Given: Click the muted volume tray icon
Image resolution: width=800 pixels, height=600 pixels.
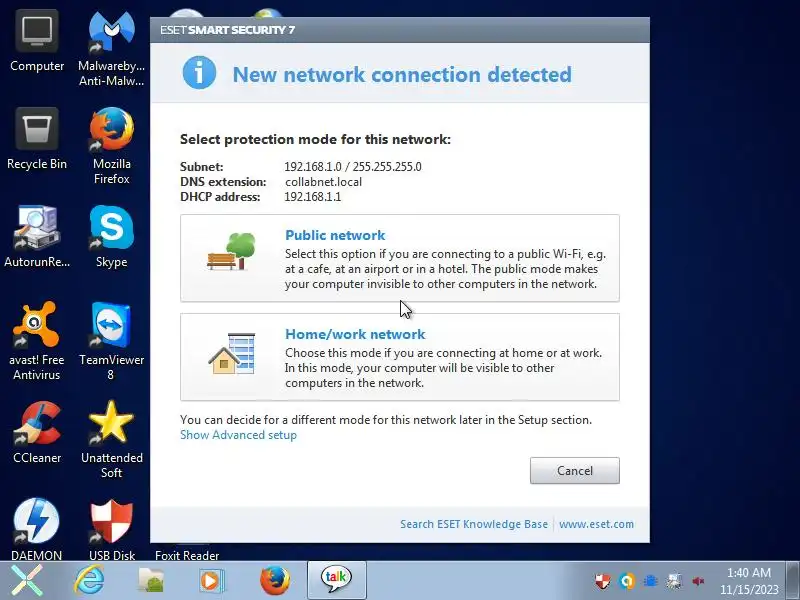Looking at the screenshot, I should click(698, 581).
